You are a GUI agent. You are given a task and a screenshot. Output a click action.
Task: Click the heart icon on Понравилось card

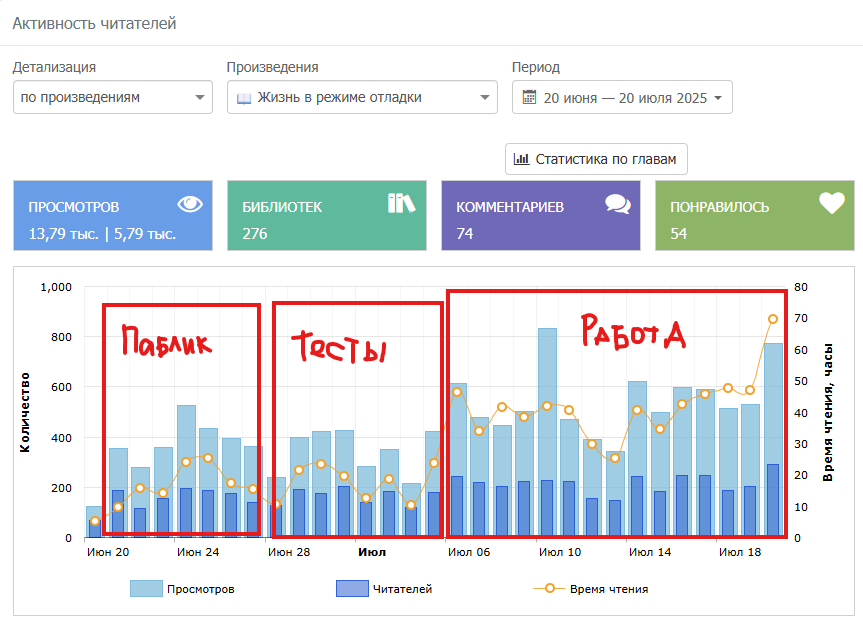[x=832, y=203]
